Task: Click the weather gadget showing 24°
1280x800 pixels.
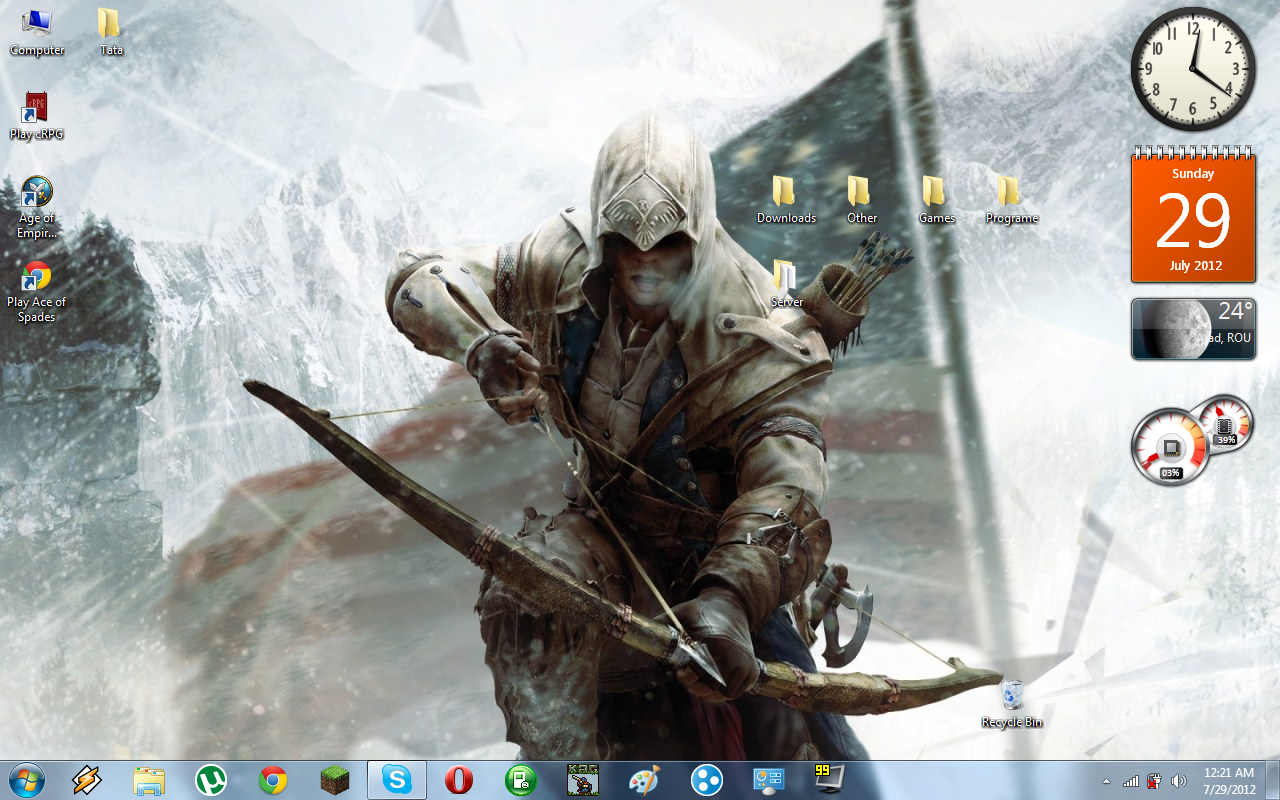Action: click(x=1193, y=328)
